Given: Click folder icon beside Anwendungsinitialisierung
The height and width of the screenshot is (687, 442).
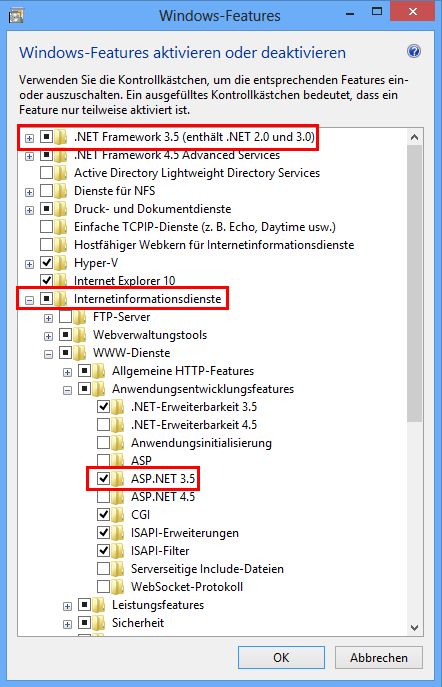Looking at the screenshot, I should point(117,443).
